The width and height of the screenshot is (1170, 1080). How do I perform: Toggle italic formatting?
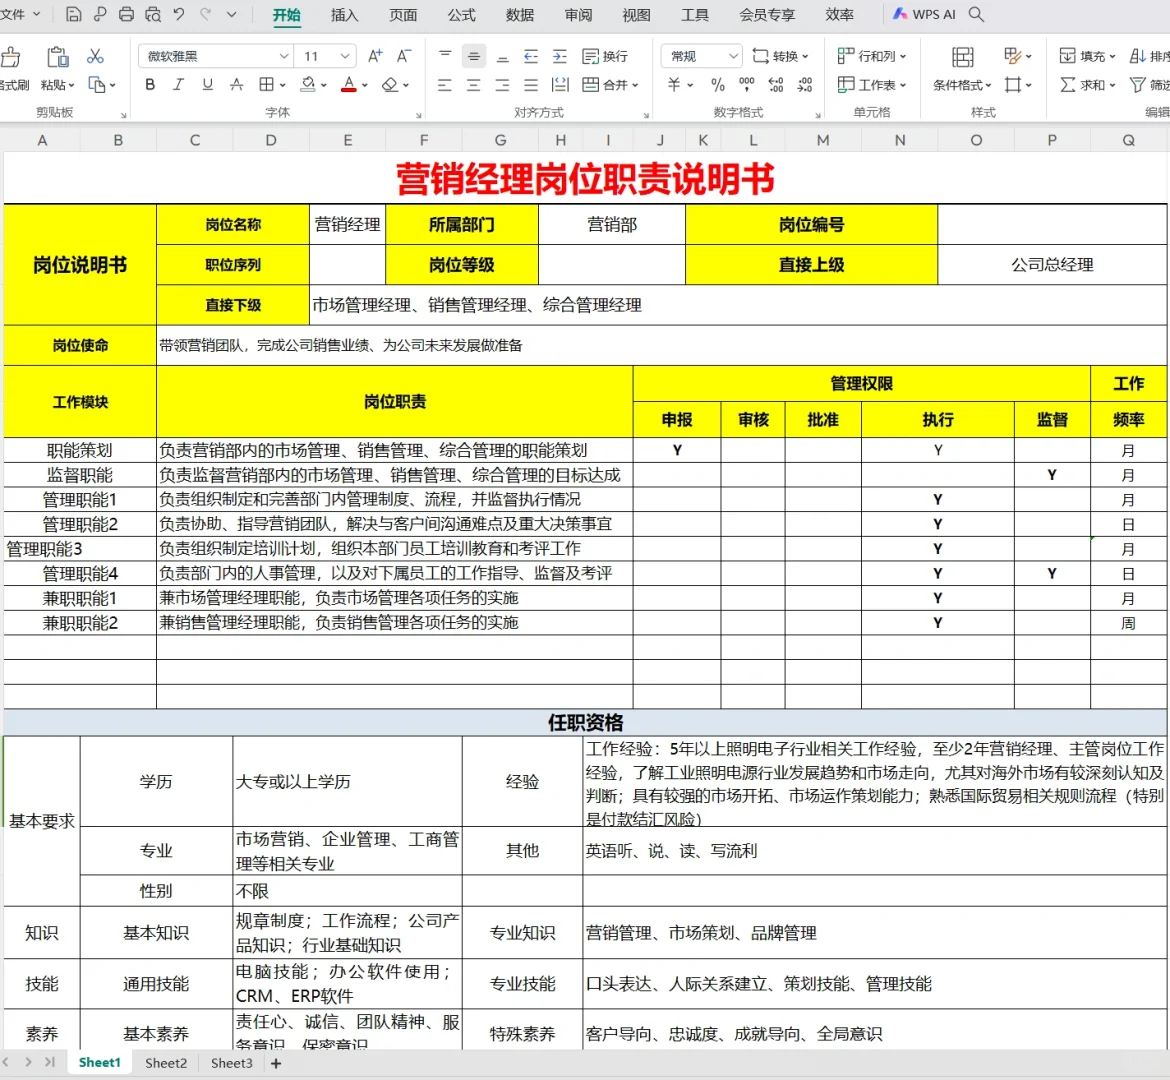(178, 85)
